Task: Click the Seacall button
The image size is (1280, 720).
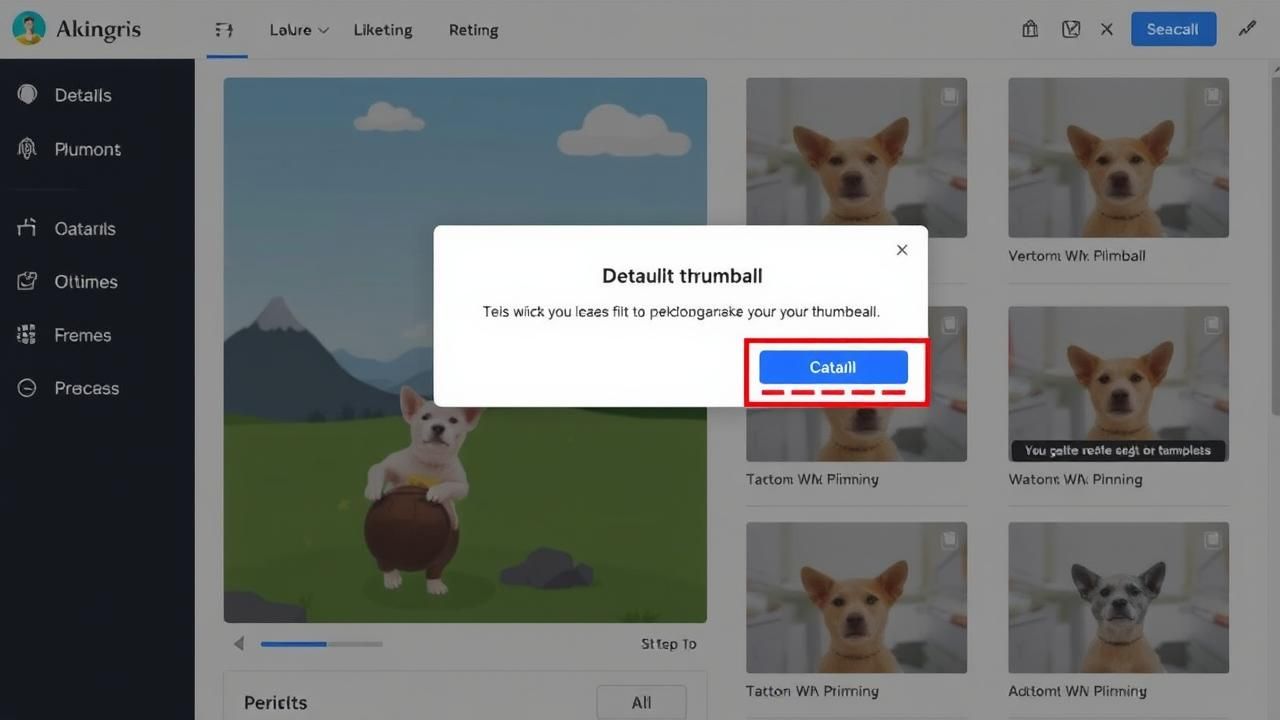Action: (x=1172, y=29)
